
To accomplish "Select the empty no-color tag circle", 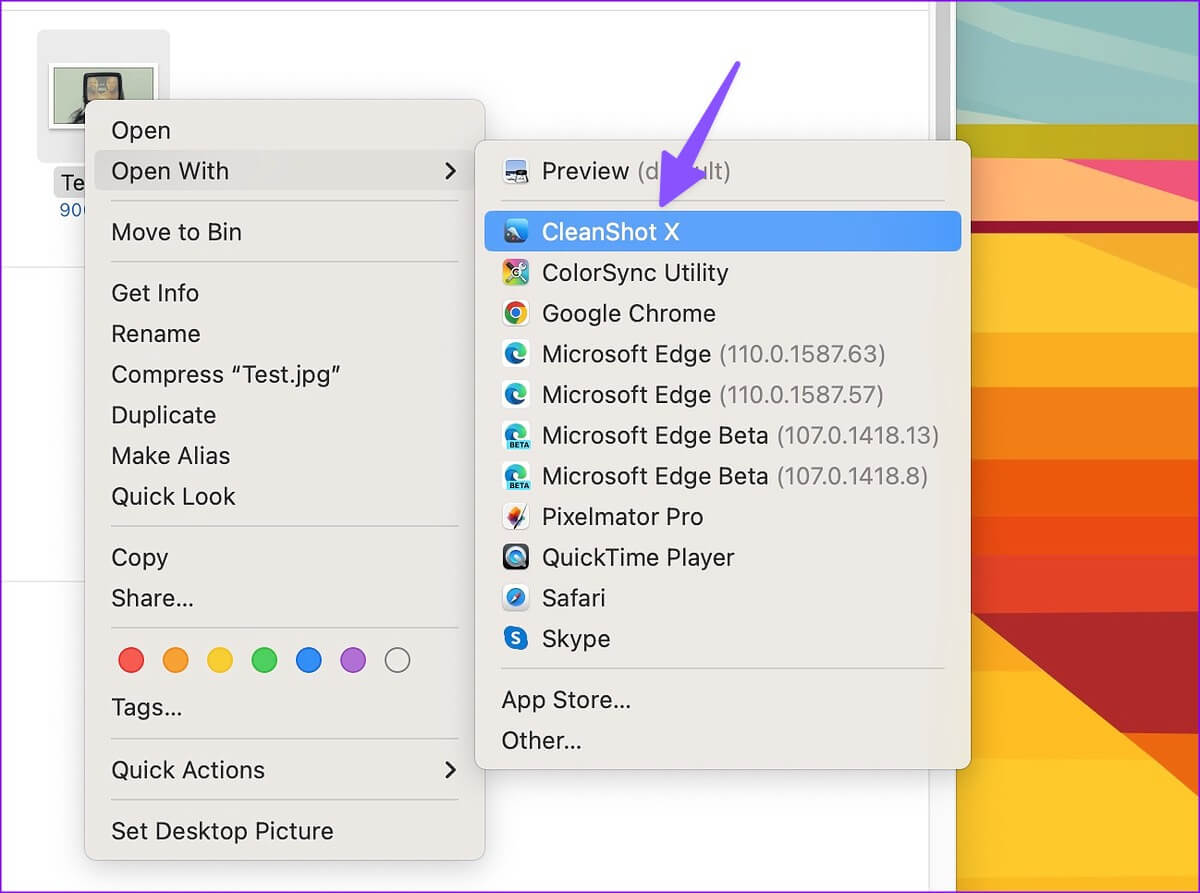I will [x=397, y=660].
